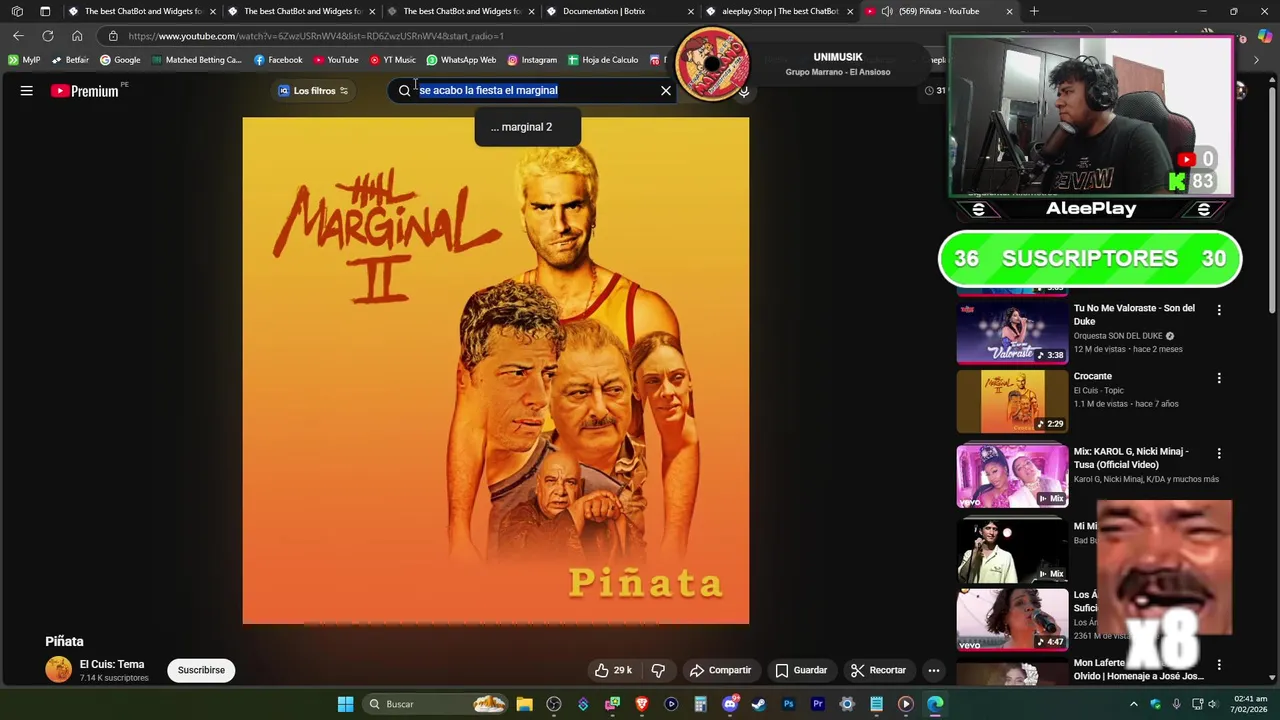Open Microsoft Edge from taskbar
The width and height of the screenshot is (1280, 720).
point(935,704)
